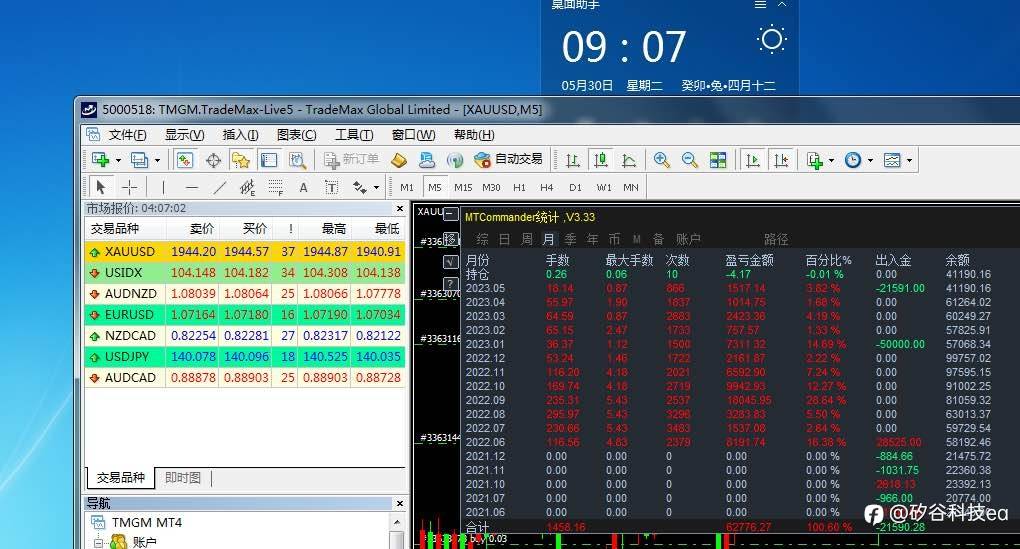
Task: Select the crosshair tool
Action: coord(129,187)
